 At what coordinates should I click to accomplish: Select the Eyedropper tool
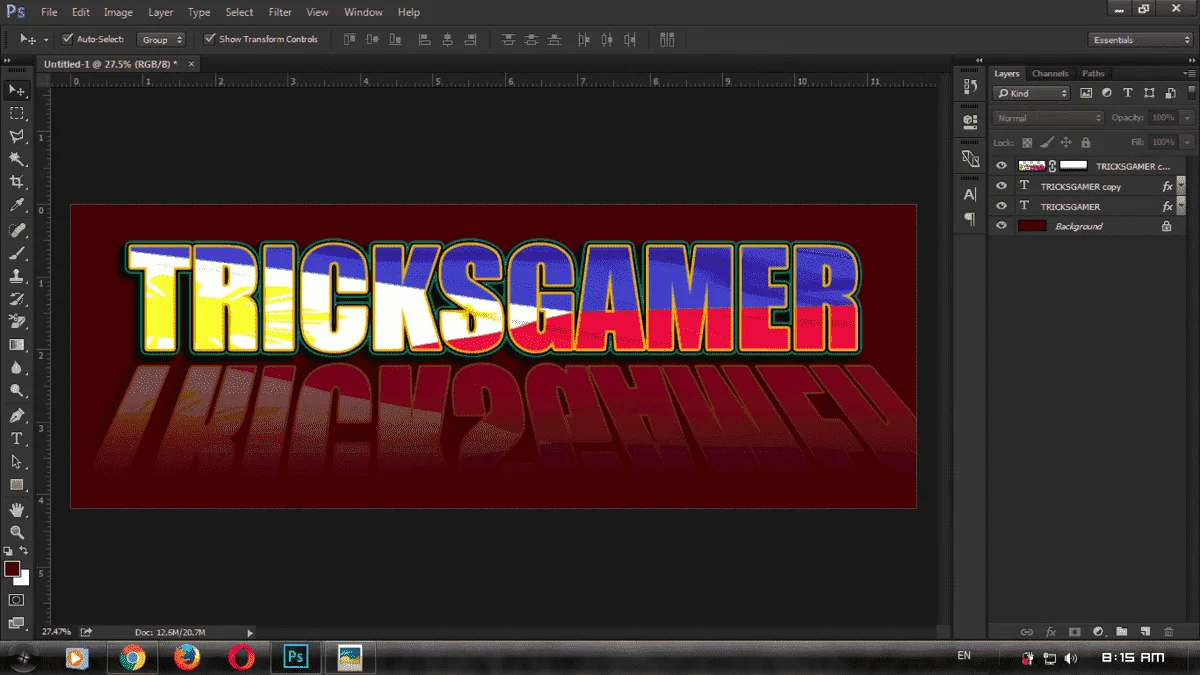[17, 205]
